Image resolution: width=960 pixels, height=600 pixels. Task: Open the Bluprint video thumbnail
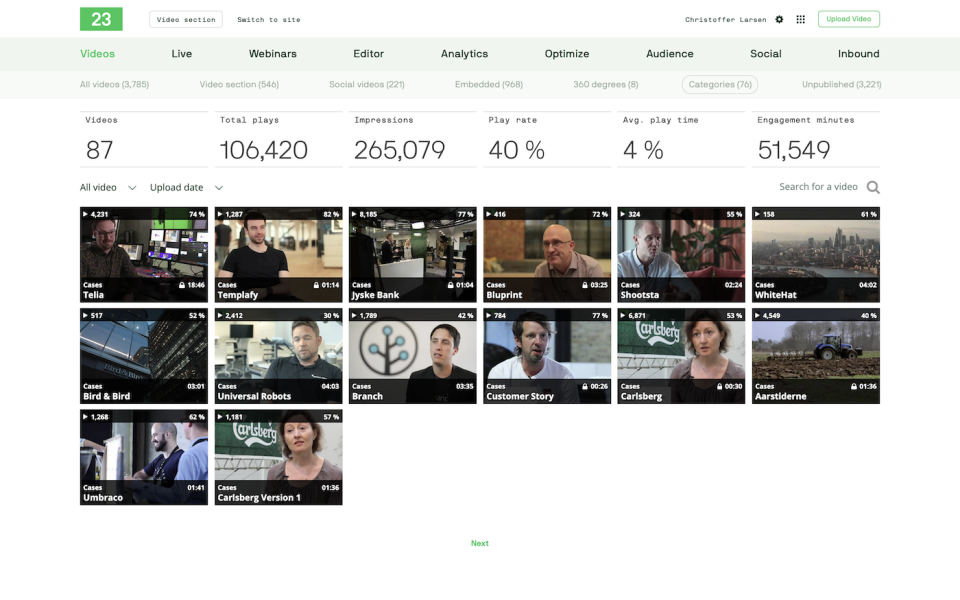(547, 255)
